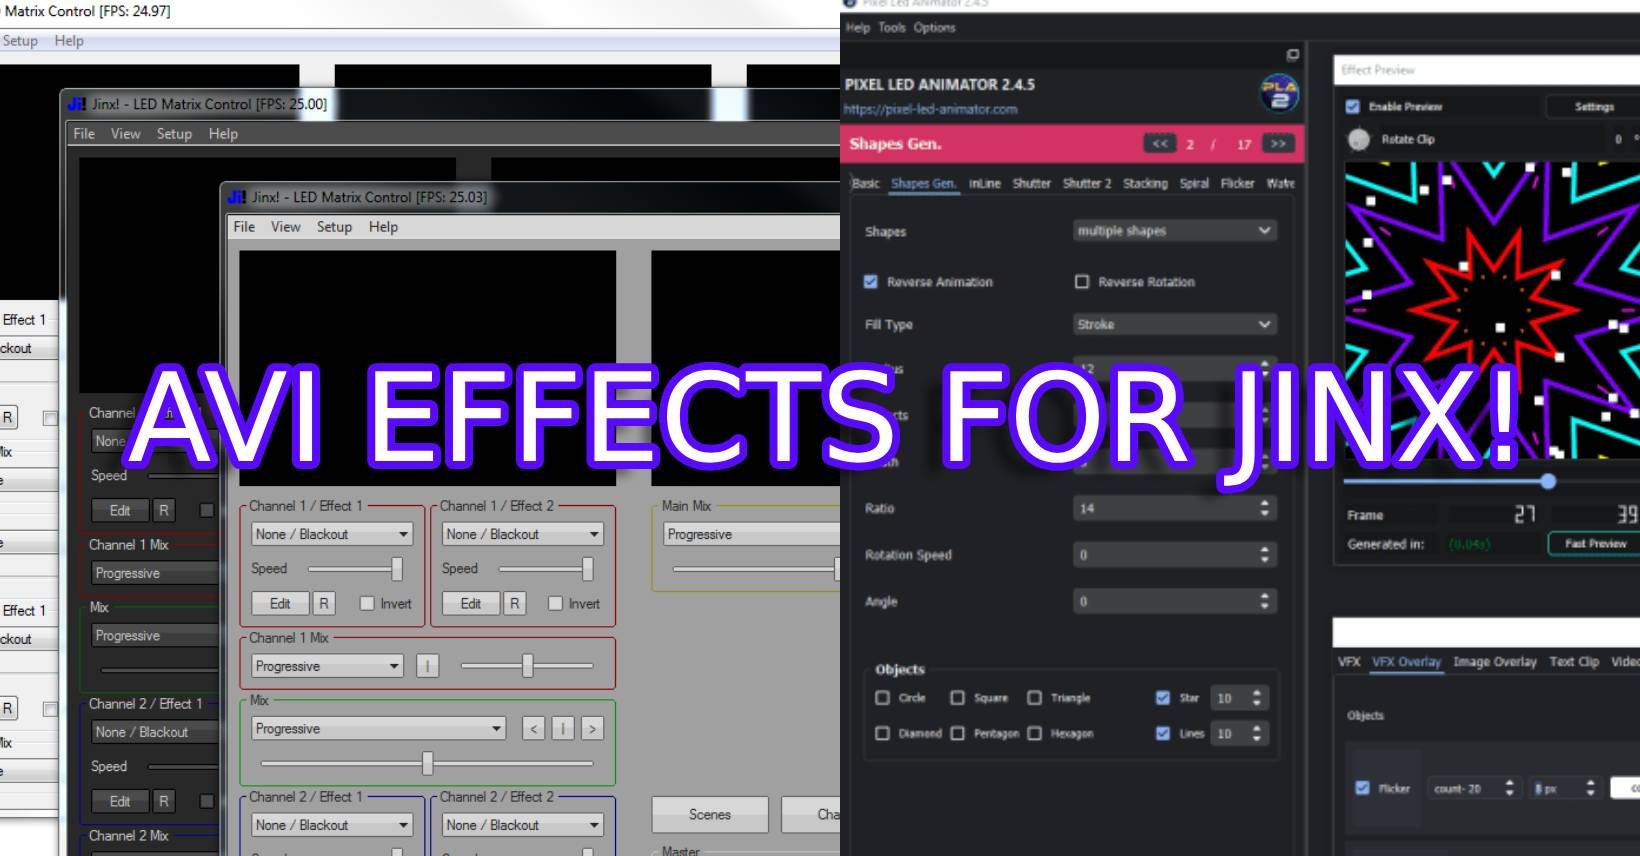
Task: Go to previous effect with << button
Action: pos(1159,144)
